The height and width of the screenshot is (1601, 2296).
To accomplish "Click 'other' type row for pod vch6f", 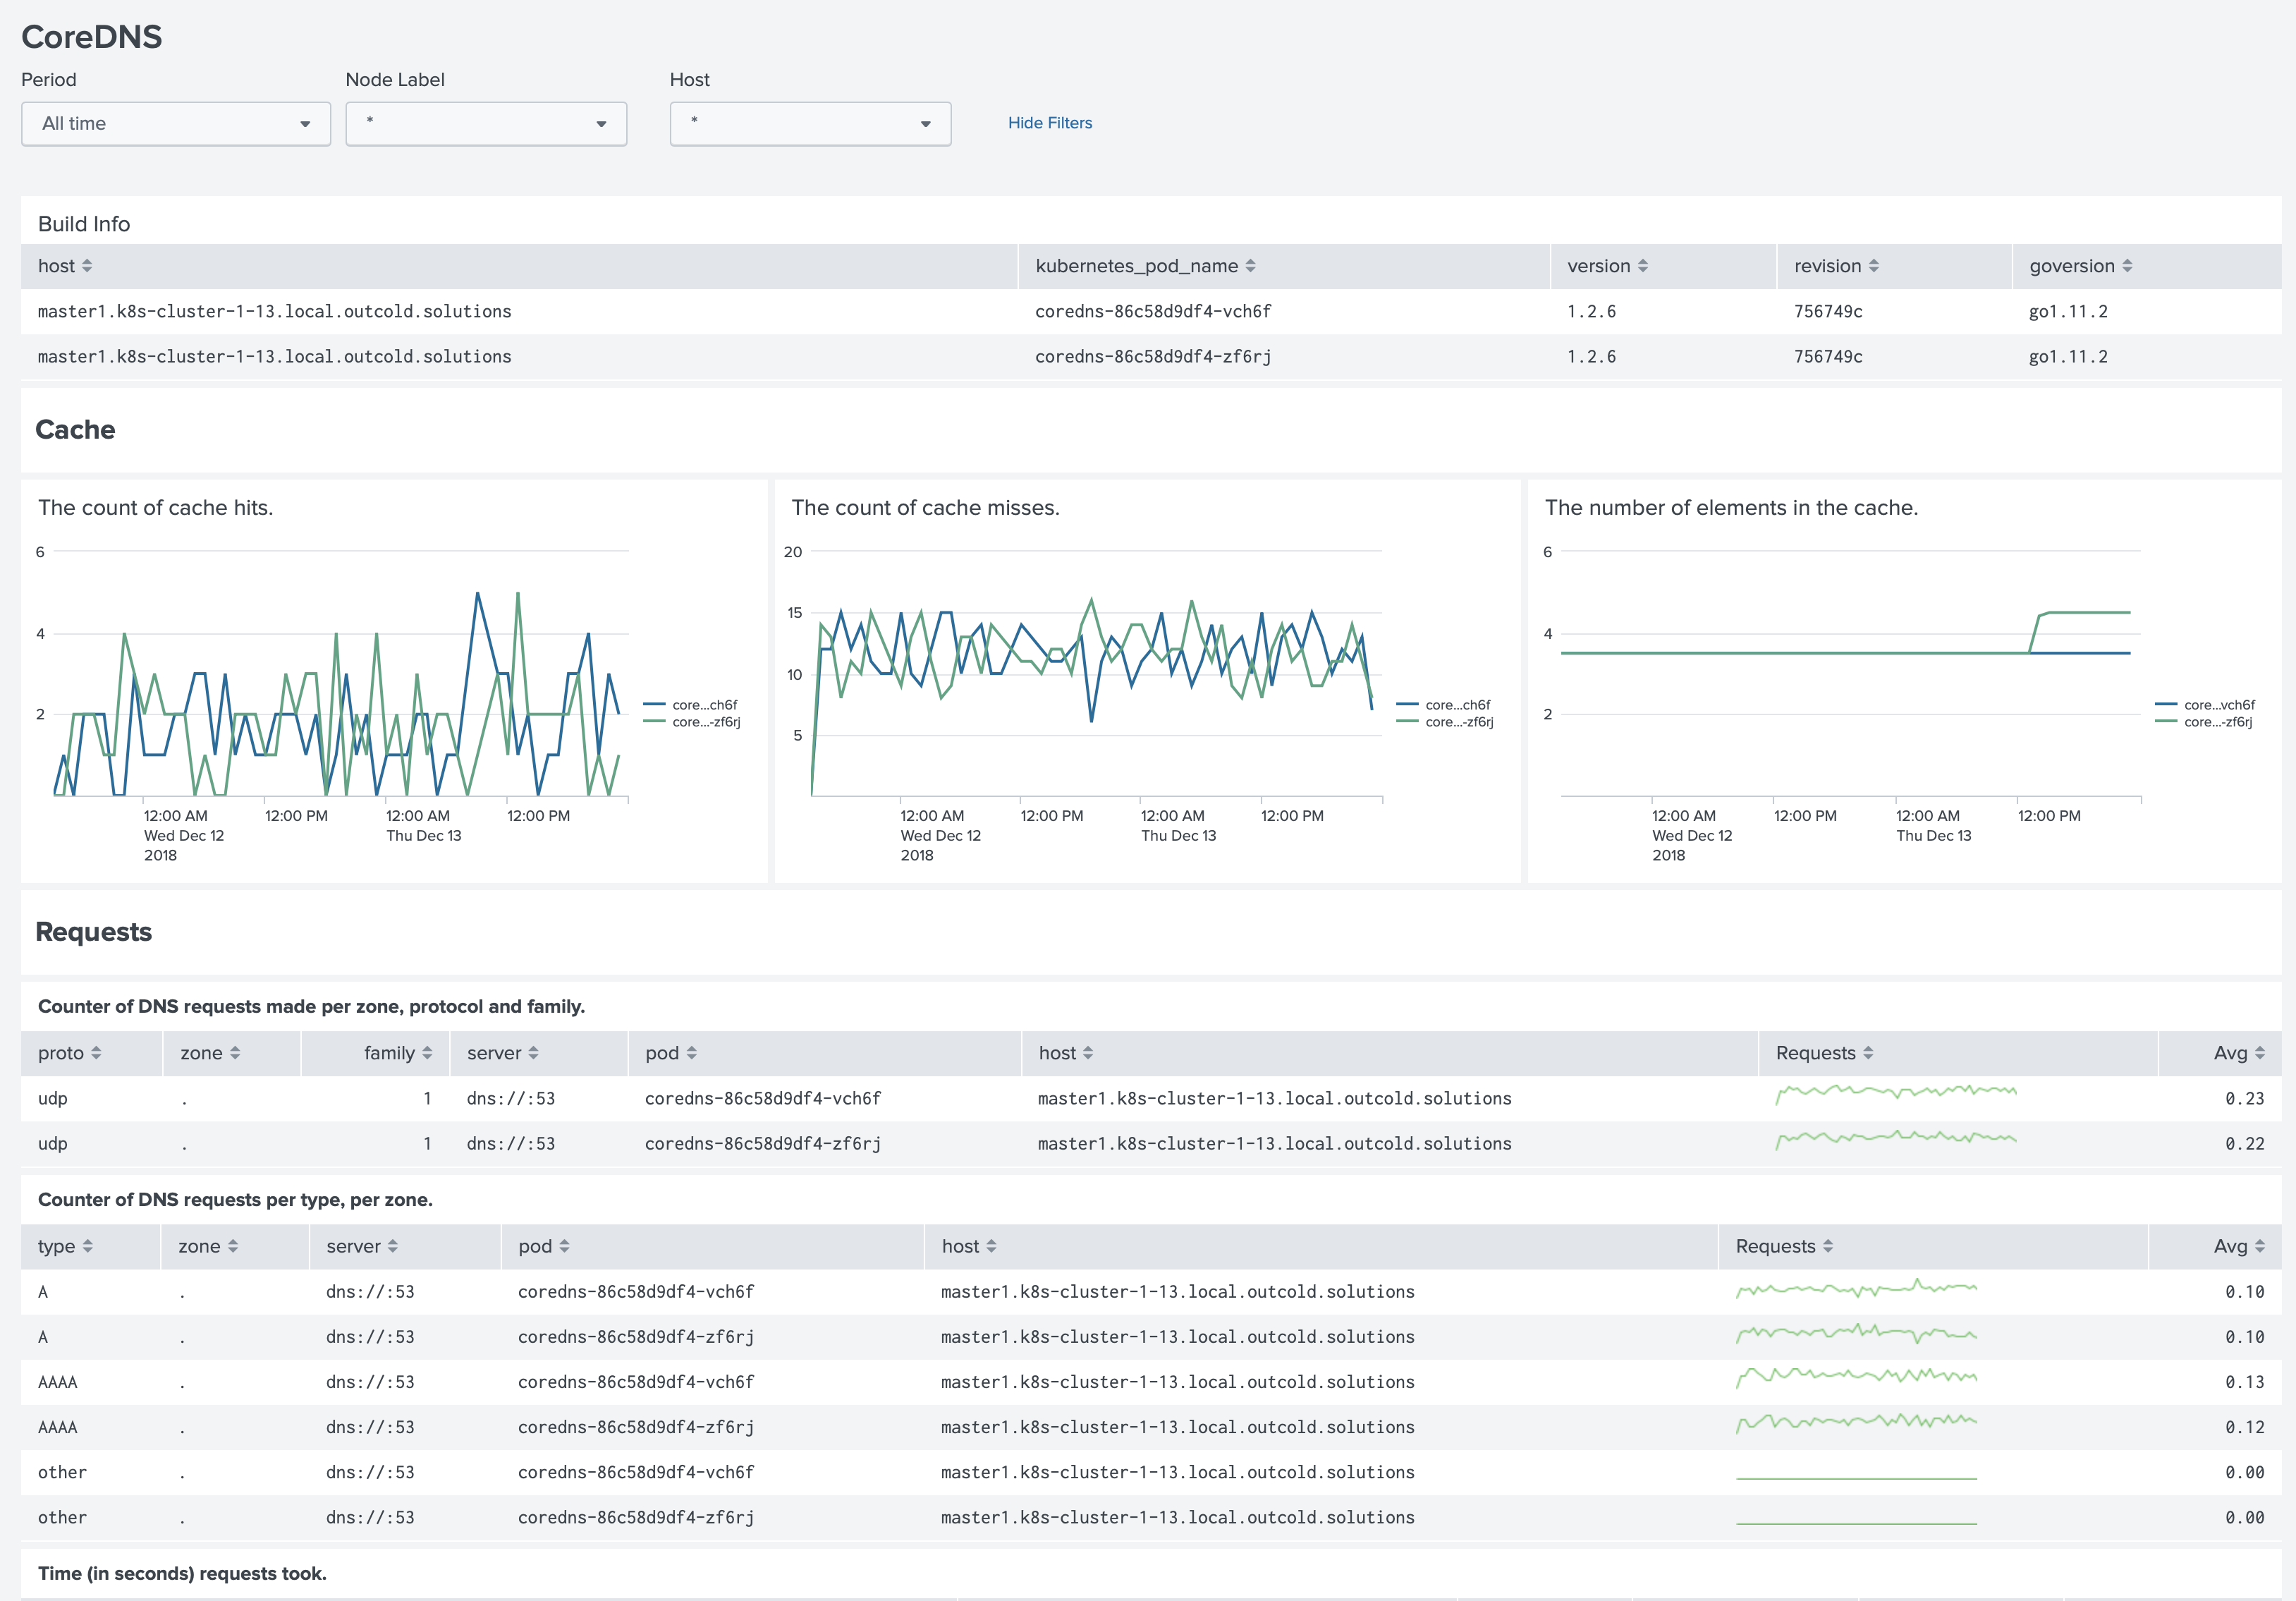I will (x=1151, y=1473).
